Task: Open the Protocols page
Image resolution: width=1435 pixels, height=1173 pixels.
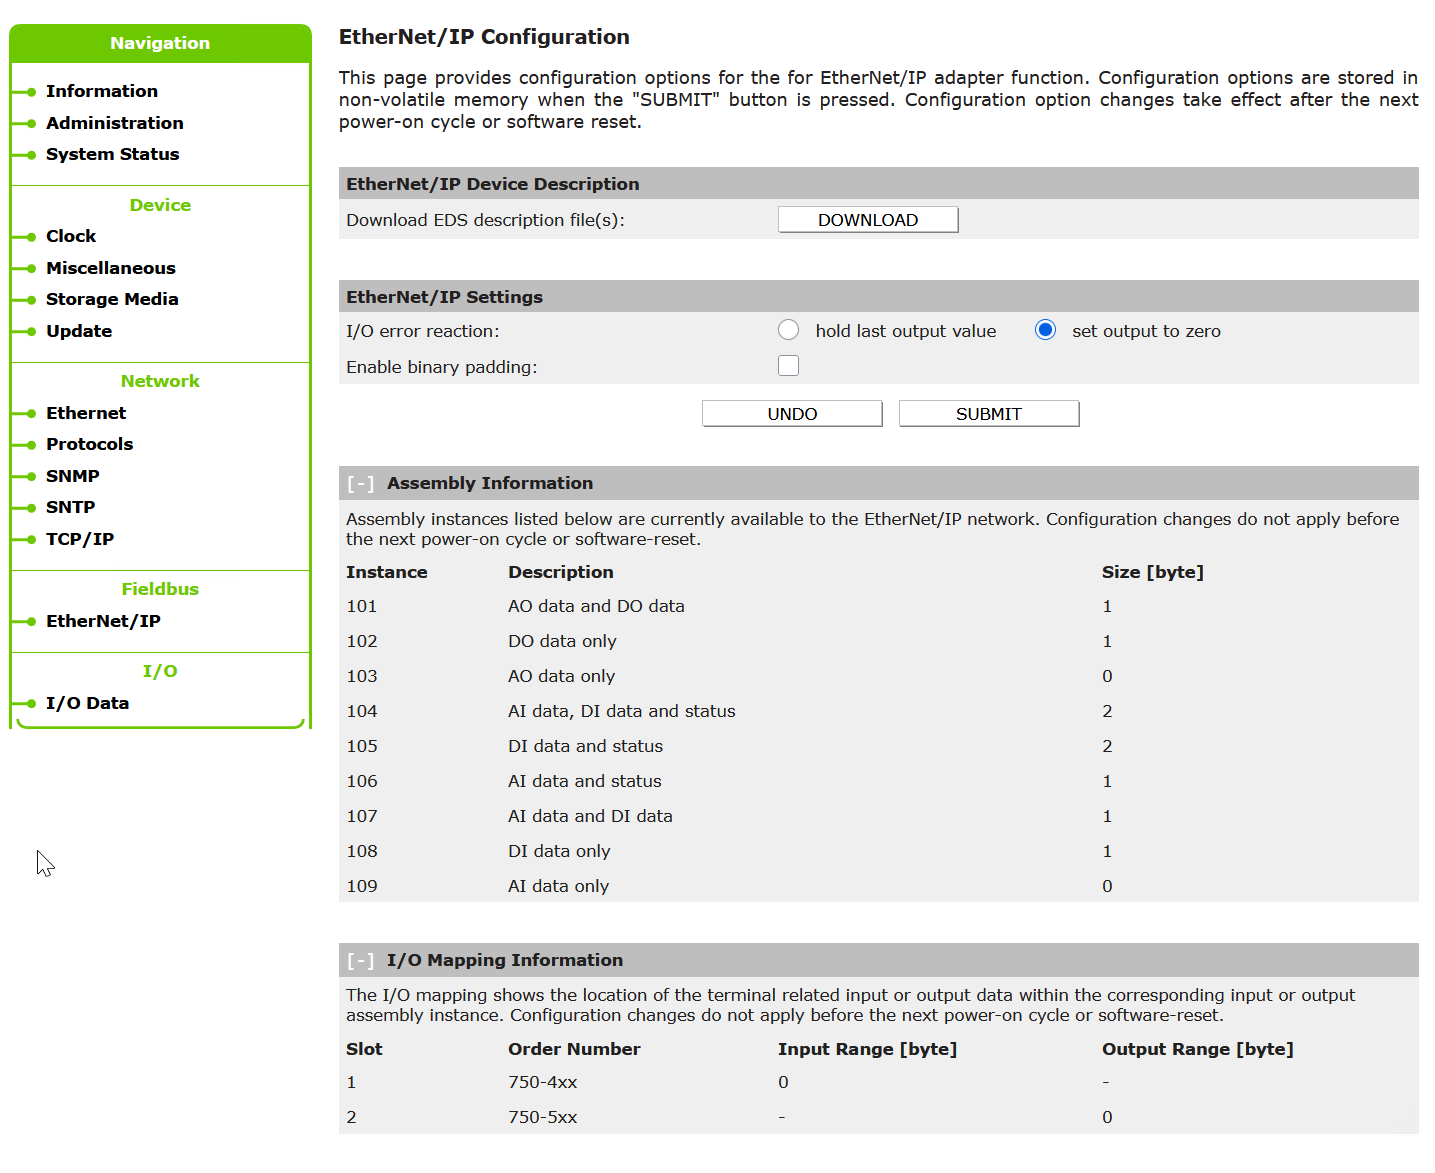Action: [x=89, y=444]
